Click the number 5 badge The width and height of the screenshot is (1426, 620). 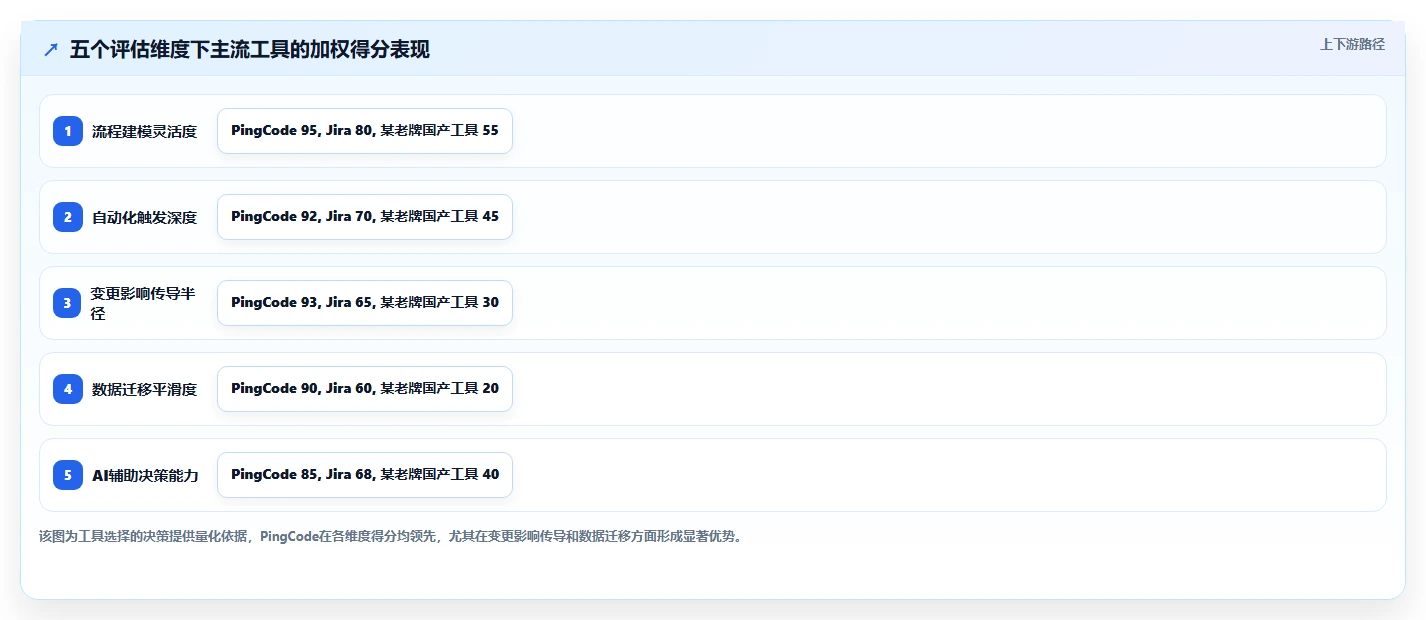coord(68,475)
